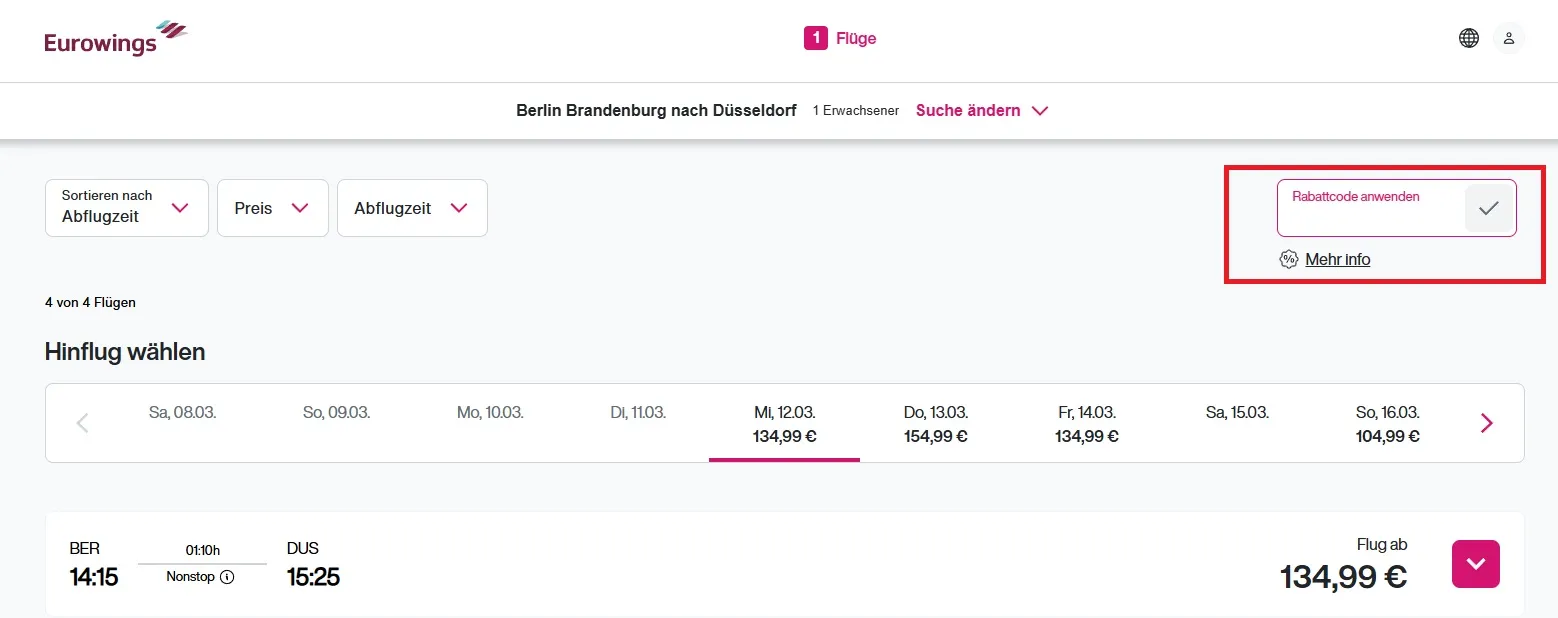The height and width of the screenshot is (618, 1558).
Task: Click the left arrow in date carousel
Action: click(x=82, y=422)
